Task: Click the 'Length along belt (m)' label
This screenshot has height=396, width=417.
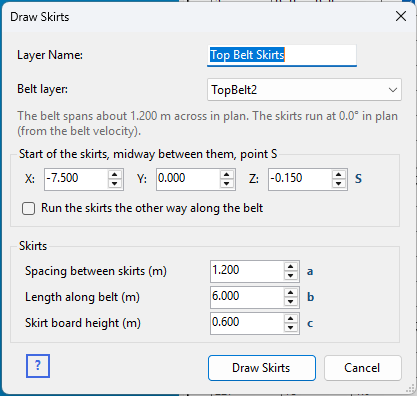Action: 82,297
